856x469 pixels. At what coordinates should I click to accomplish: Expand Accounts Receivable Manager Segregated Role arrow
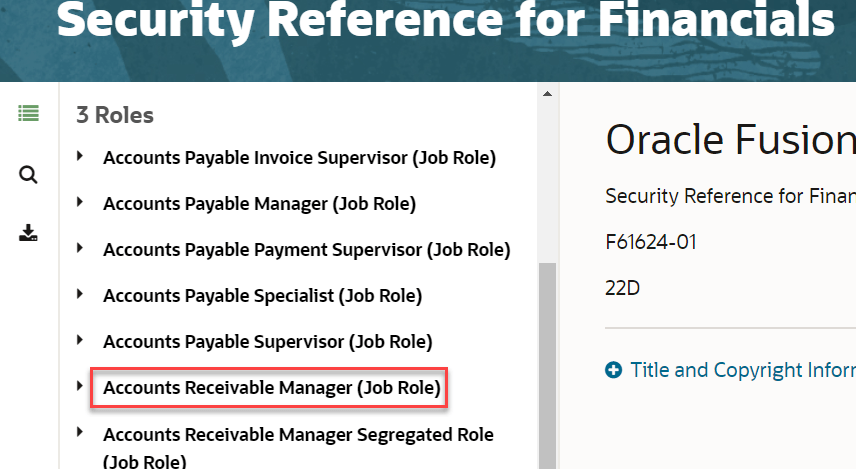(x=80, y=432)
